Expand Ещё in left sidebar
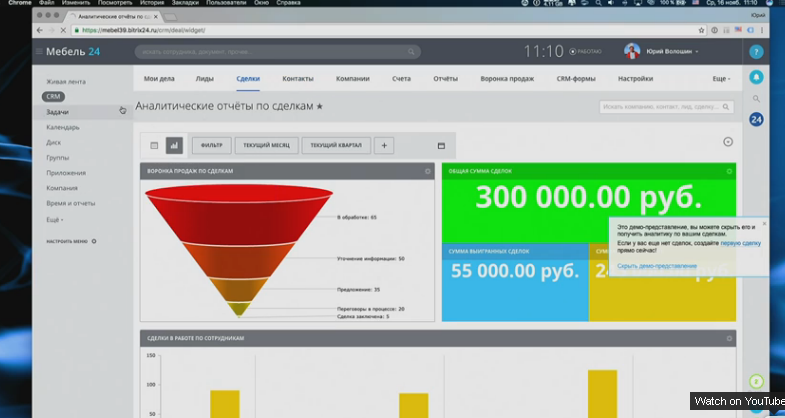 (55, 220)
